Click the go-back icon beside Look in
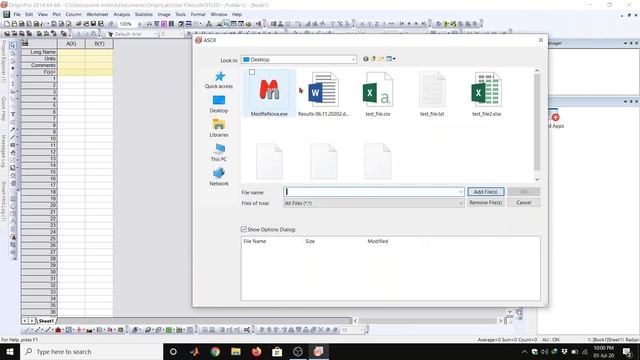The width and height of the screenshot is (640, 360). click(x=366, y=59)
